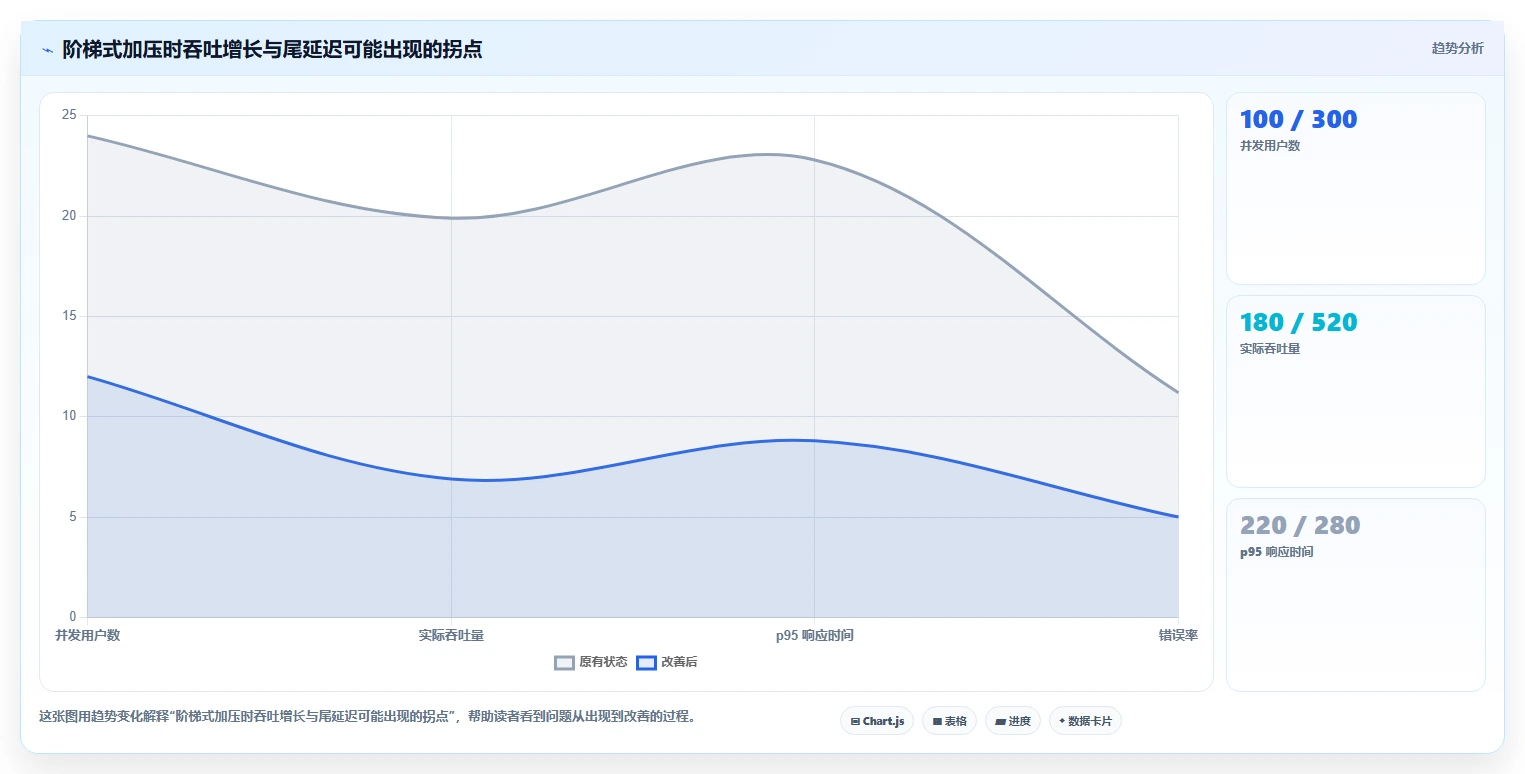Click the 并发用户数 x-axis label
Viewport: 1525px width, 774px height.
(87, 635)
